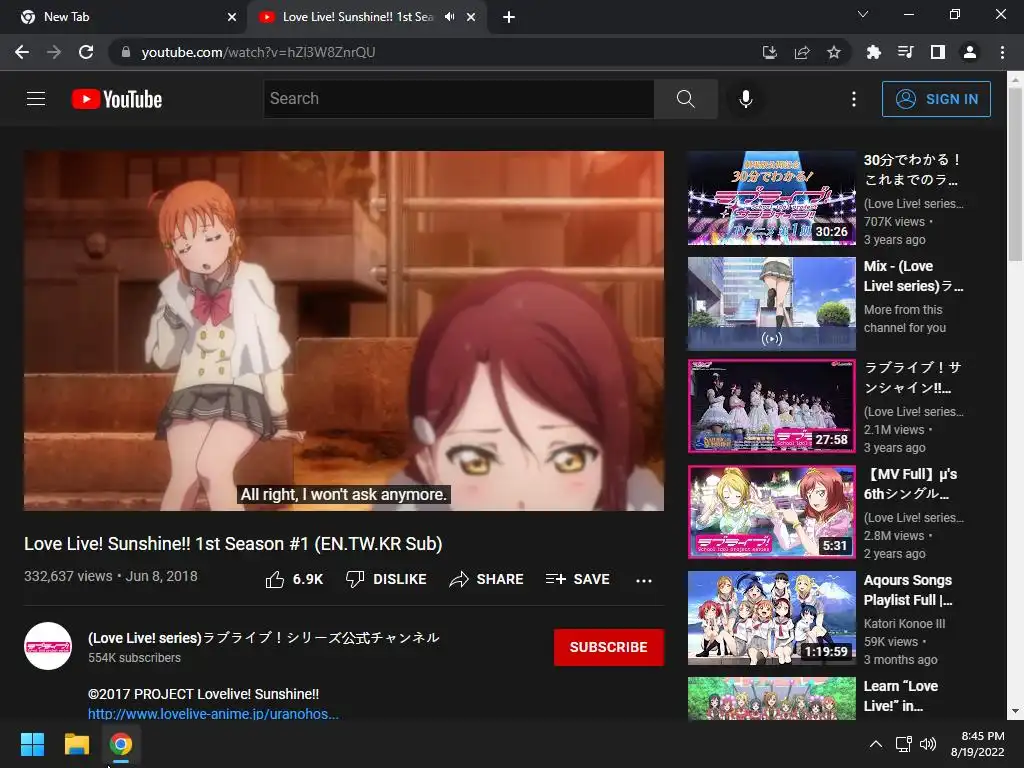Open the Love Live channel avatar
Screen dimensions: 1024x768
pos(48,646)
